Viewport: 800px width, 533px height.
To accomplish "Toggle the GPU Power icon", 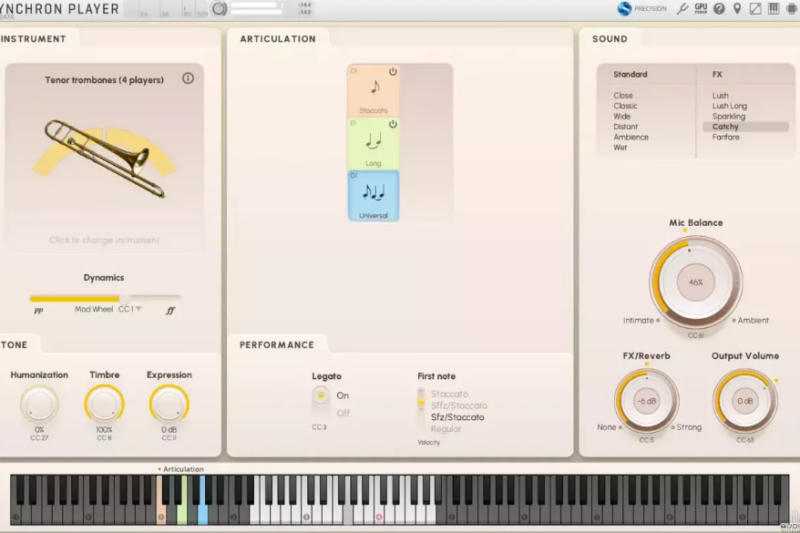I will (x=701, y=8).
